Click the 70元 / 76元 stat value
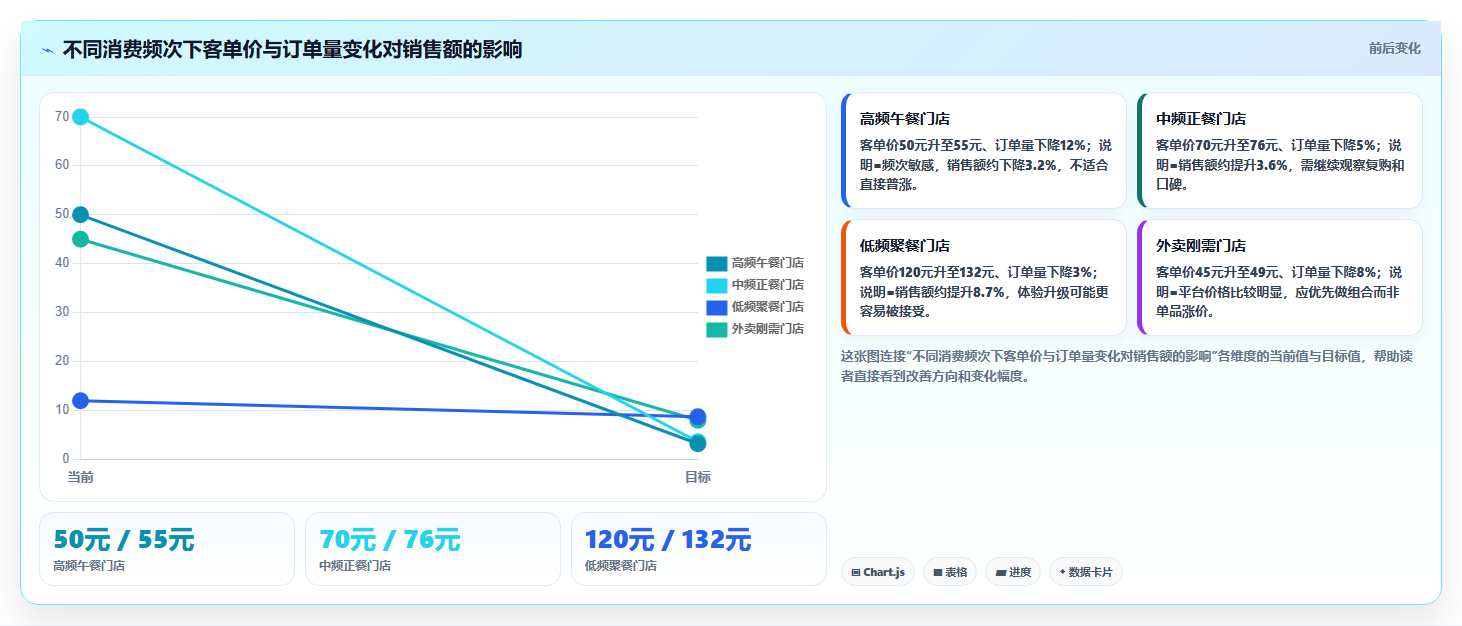The width and height of the screenshot is (1462, 626). click(x=390, y=540)
